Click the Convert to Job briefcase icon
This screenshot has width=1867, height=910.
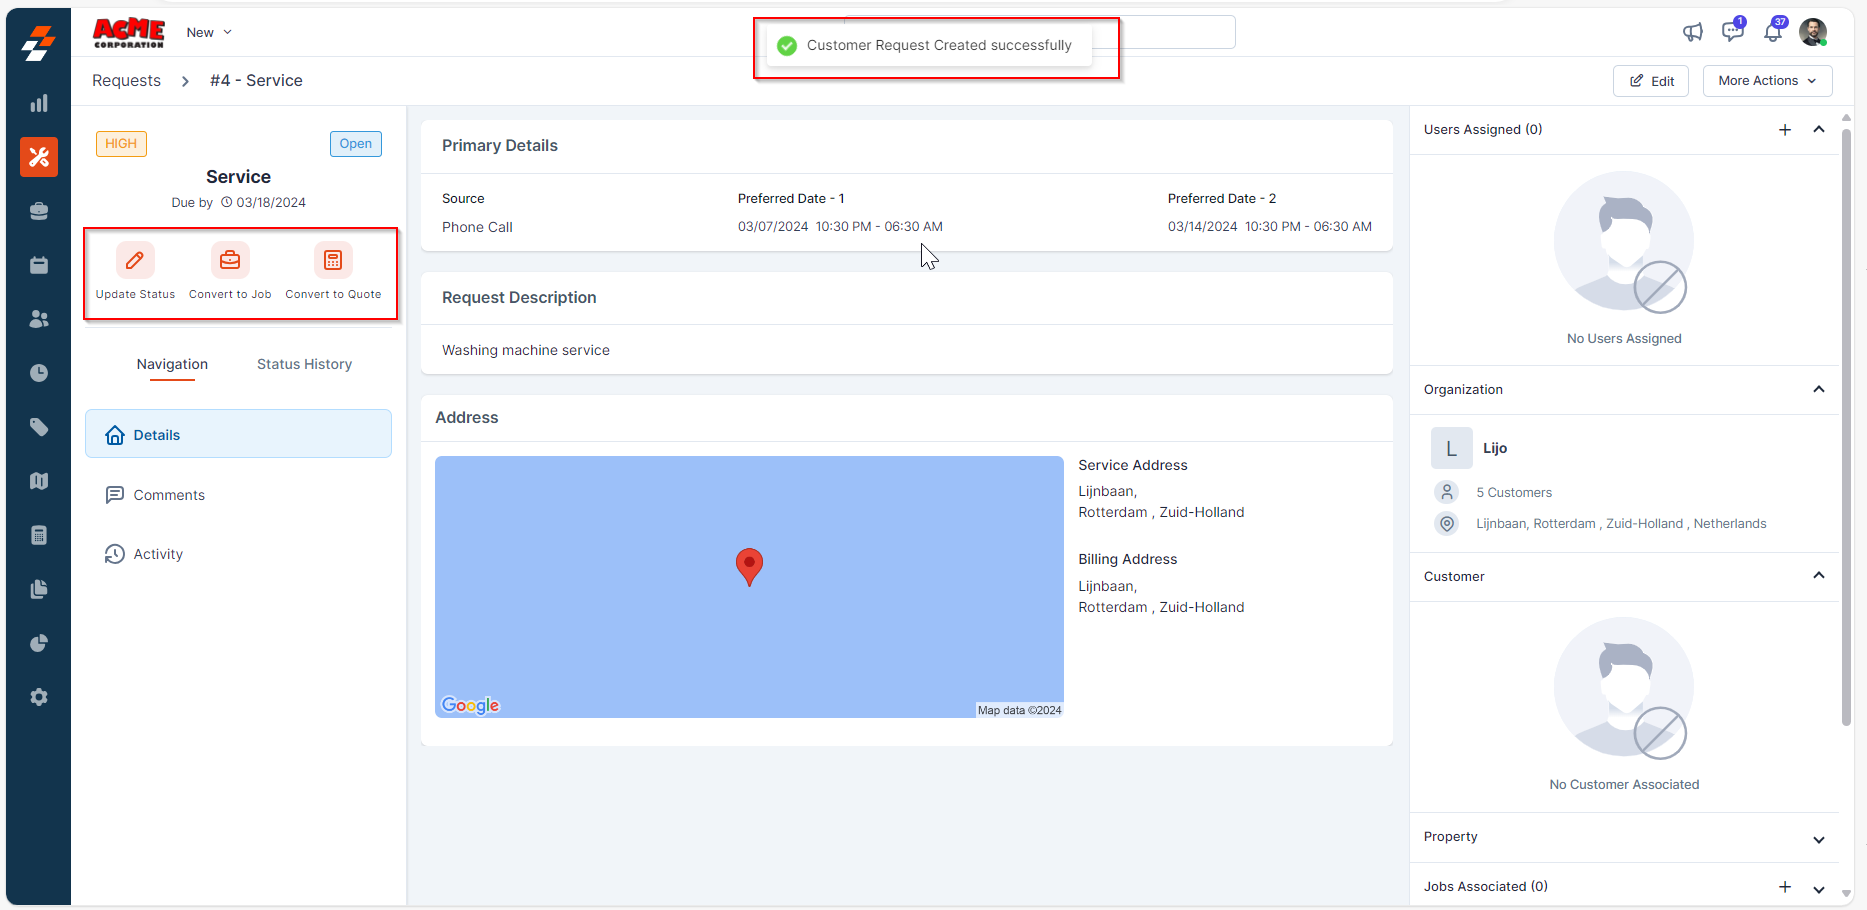coord(230,261)
